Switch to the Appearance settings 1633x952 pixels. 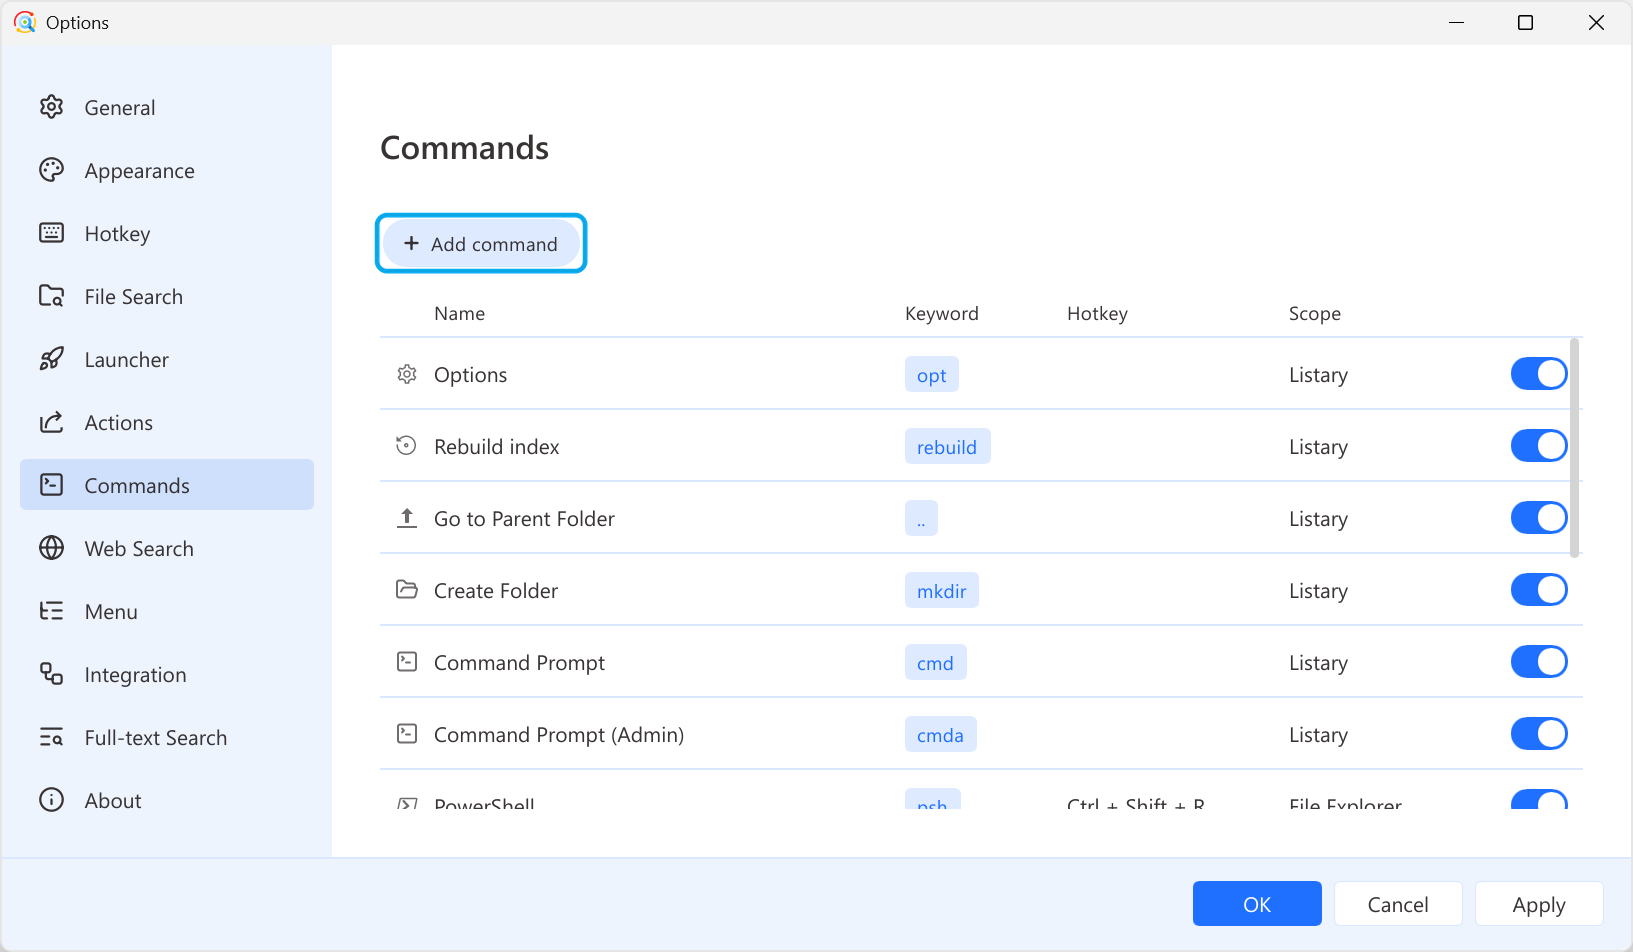coord(167,170)
